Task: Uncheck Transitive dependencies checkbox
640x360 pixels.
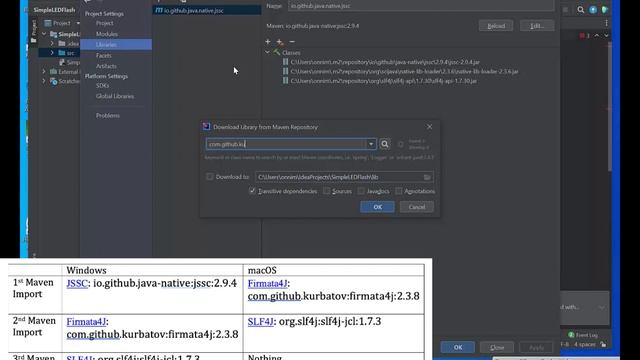Action: pyautogui.click(x=252, y=191)
